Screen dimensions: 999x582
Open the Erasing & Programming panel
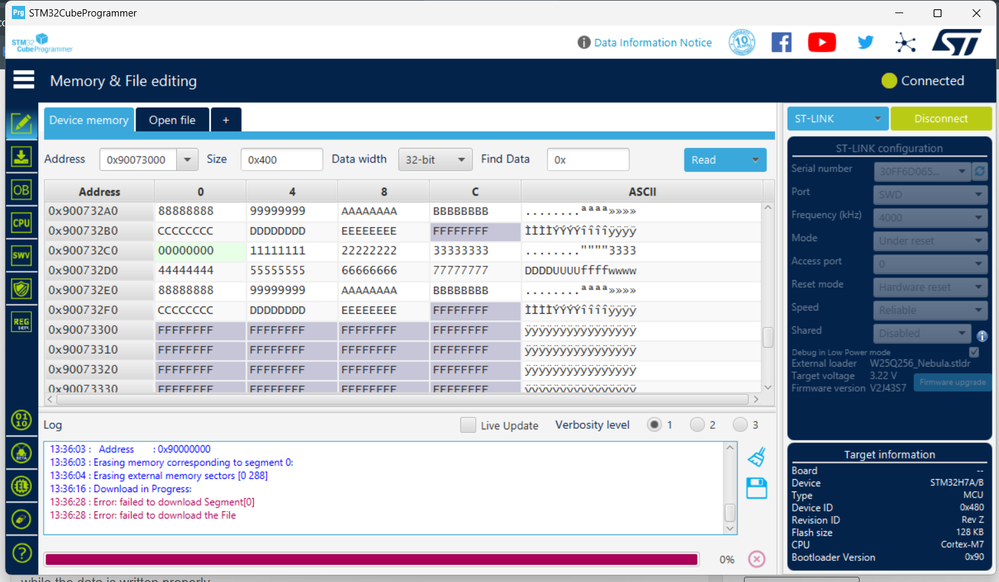(21, 156)
